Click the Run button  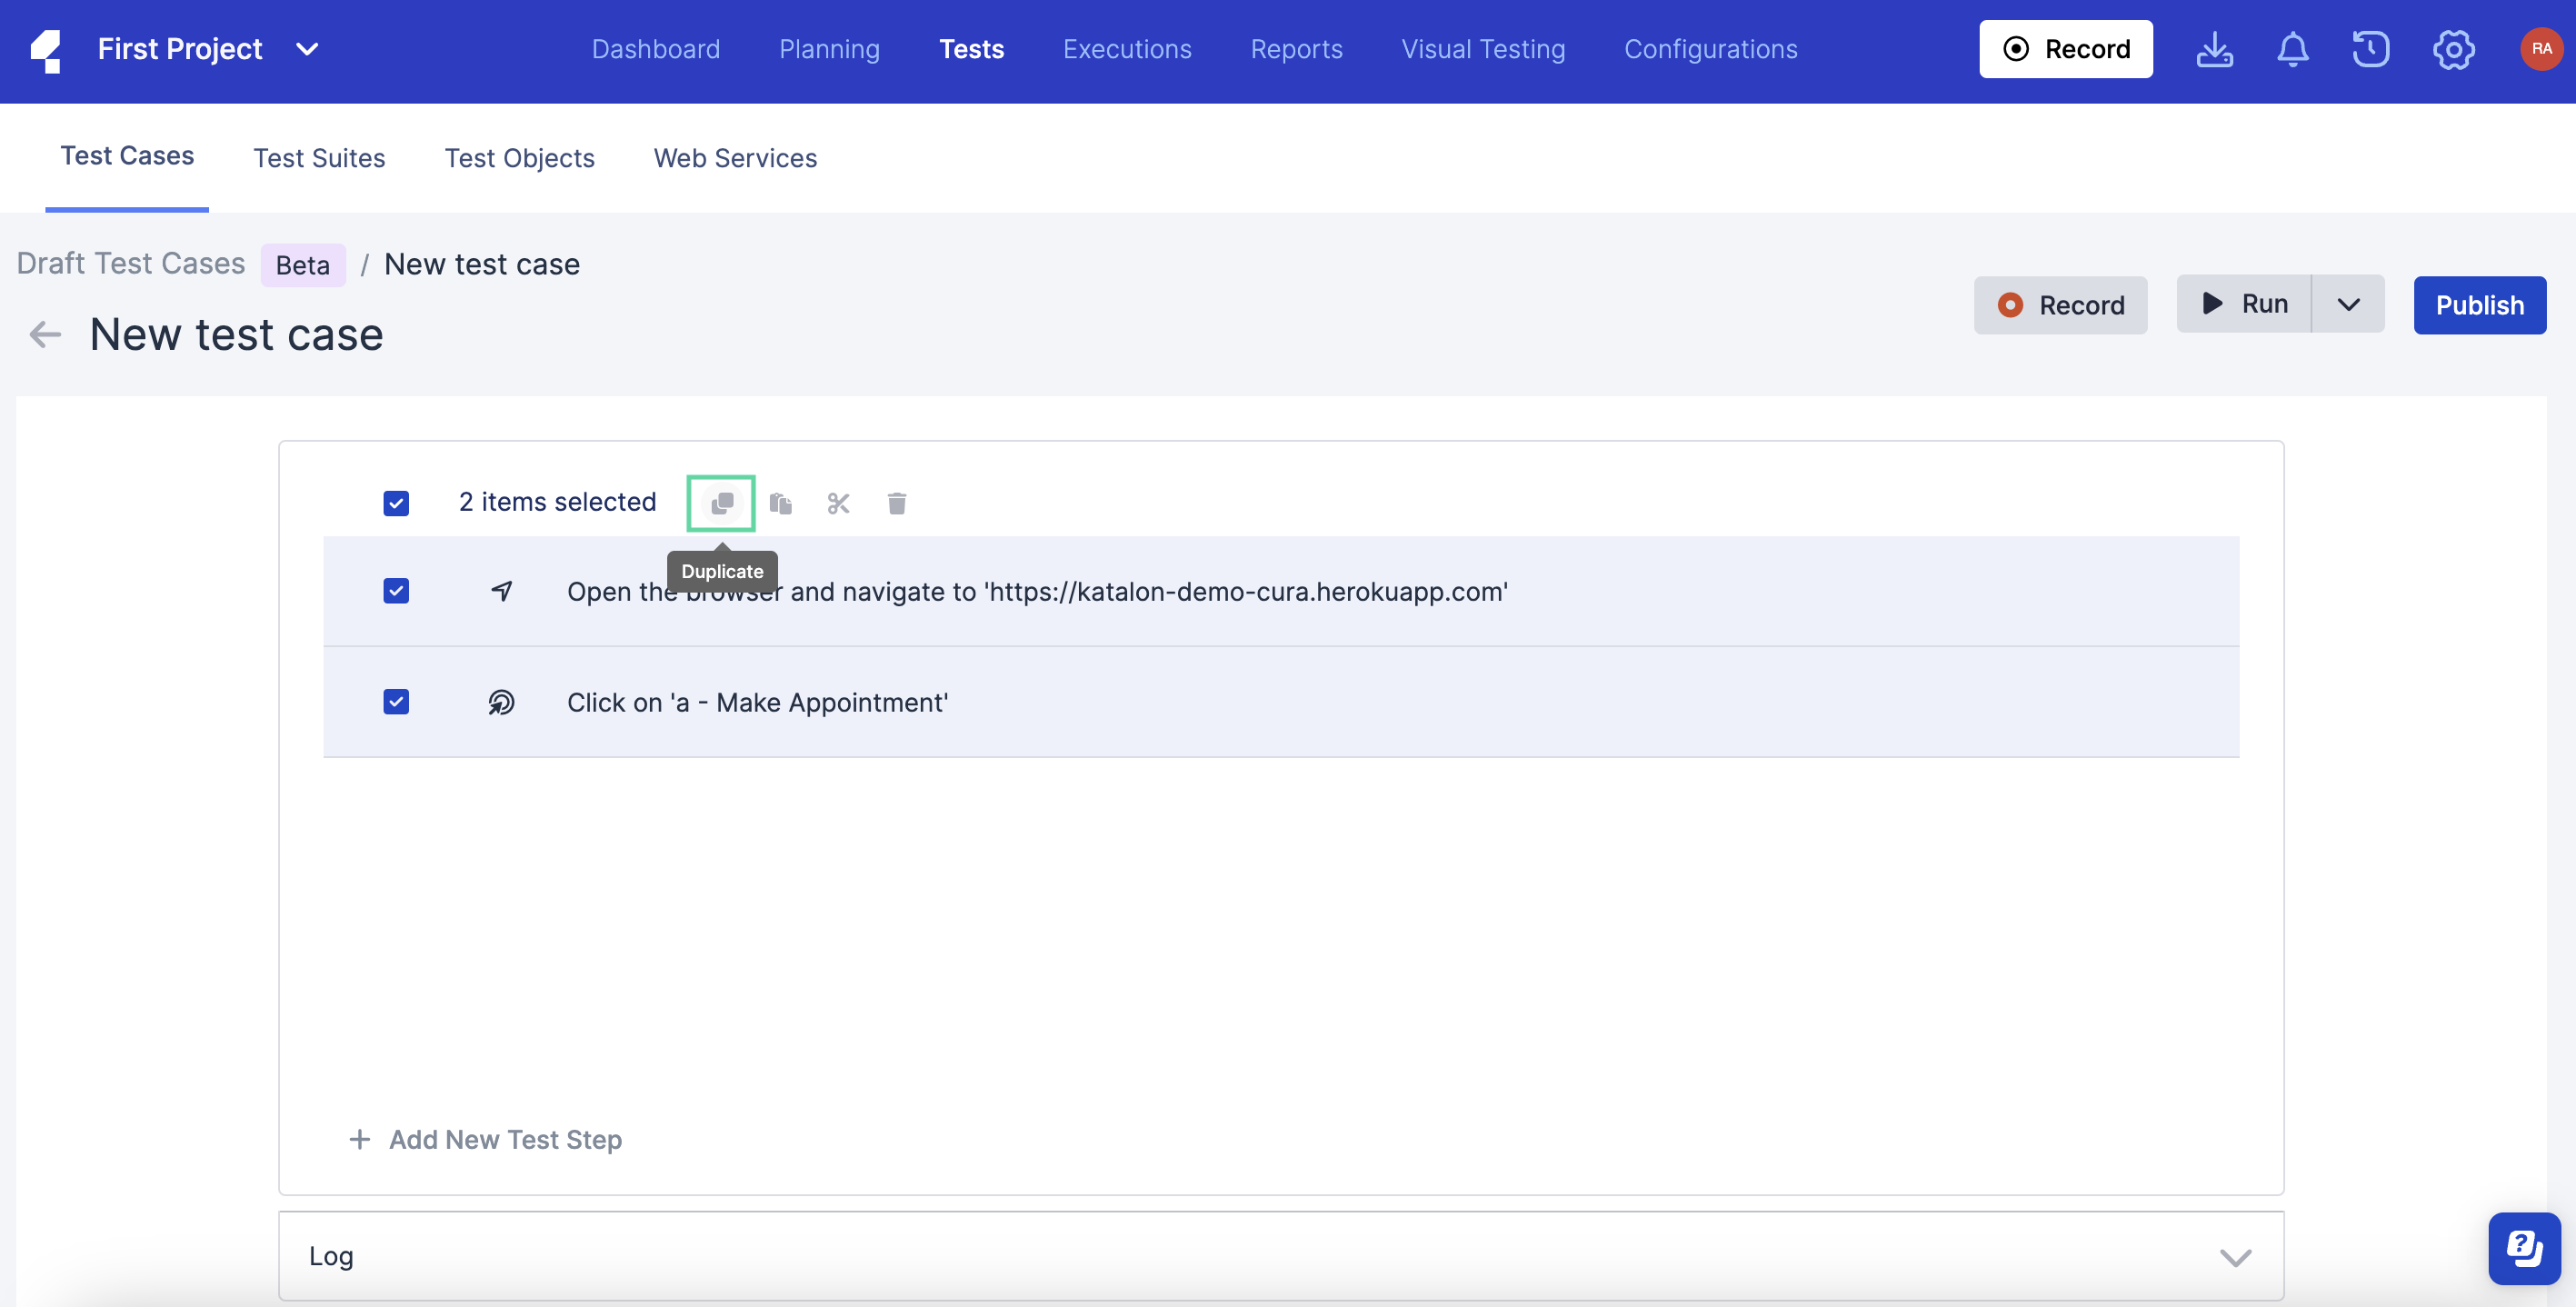click(x=2244, y=304)
